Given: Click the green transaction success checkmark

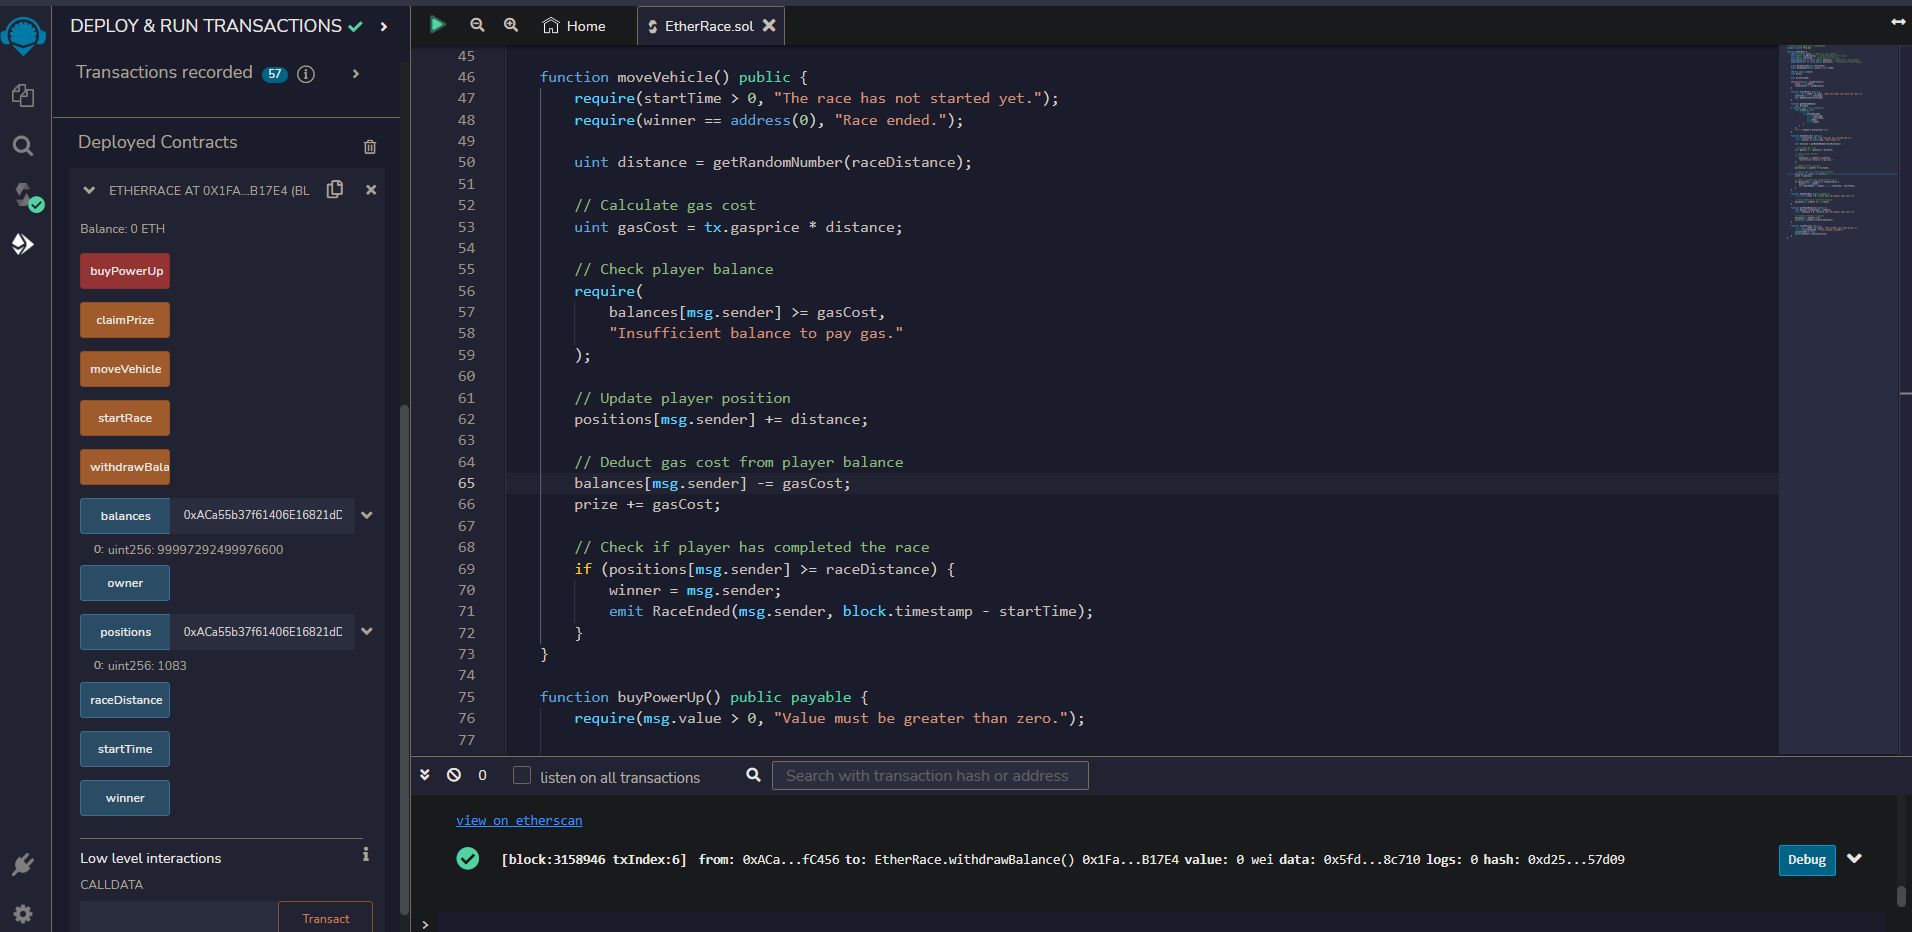Looking at the screenshot, I should [x=467, y=858].
